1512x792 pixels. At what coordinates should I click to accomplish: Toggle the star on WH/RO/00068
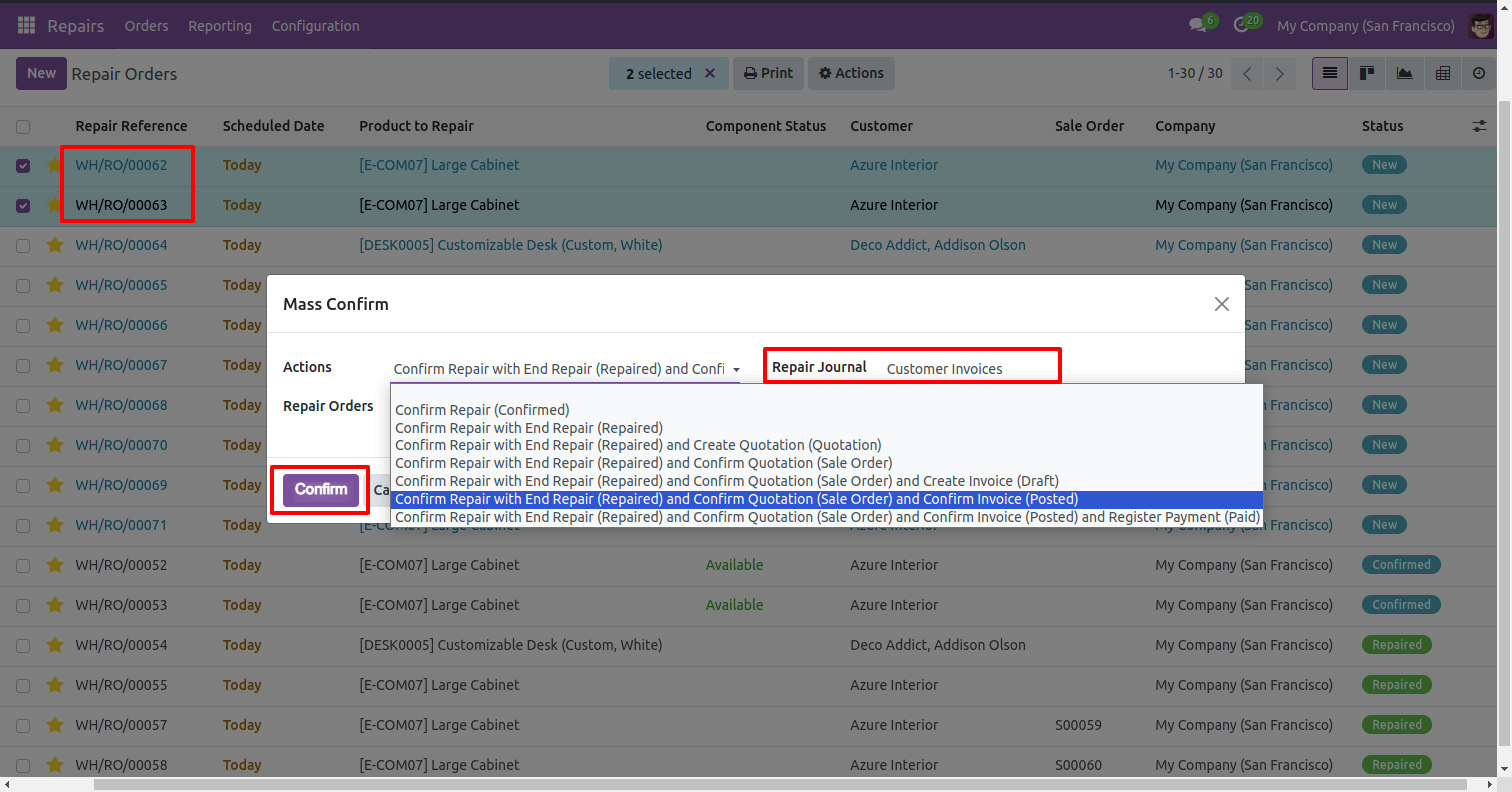[x=55, y=405]
